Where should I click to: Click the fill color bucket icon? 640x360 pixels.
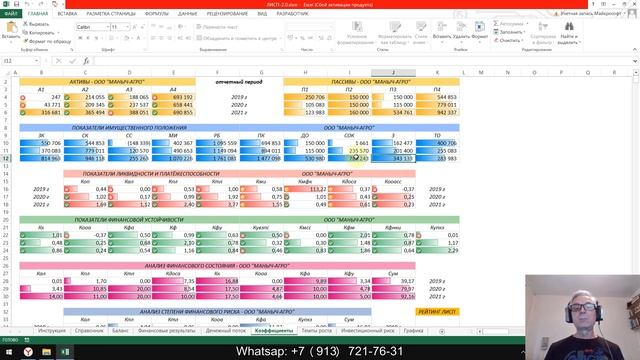pos(126,38)
